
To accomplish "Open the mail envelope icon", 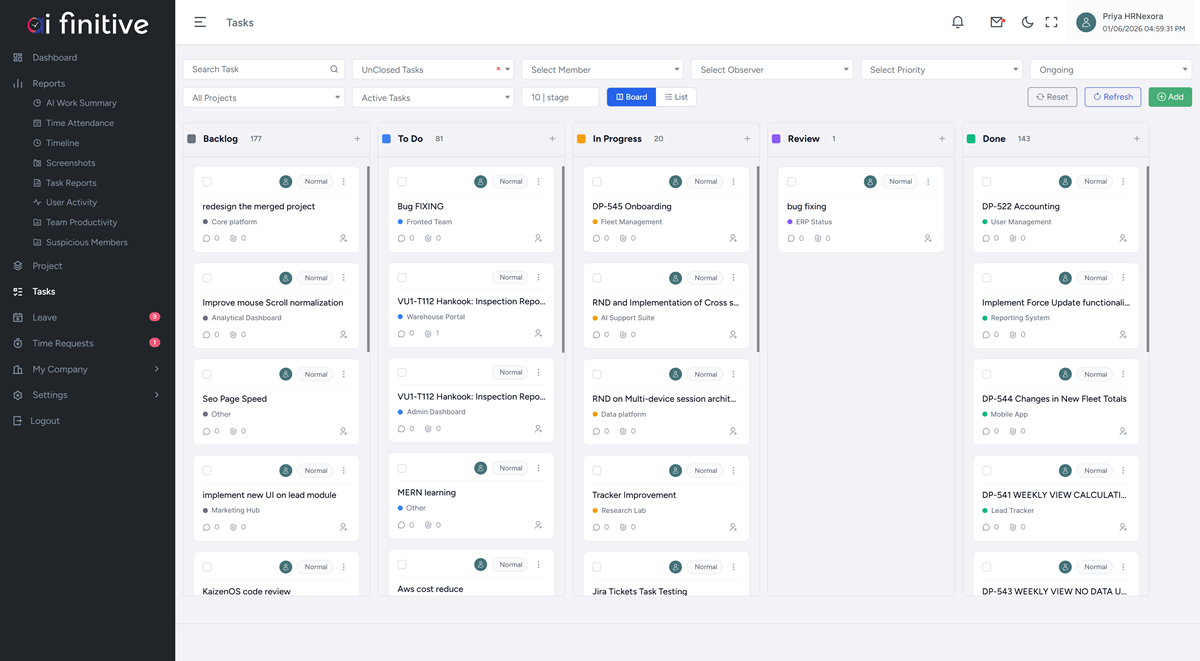I will coord(997,22).
